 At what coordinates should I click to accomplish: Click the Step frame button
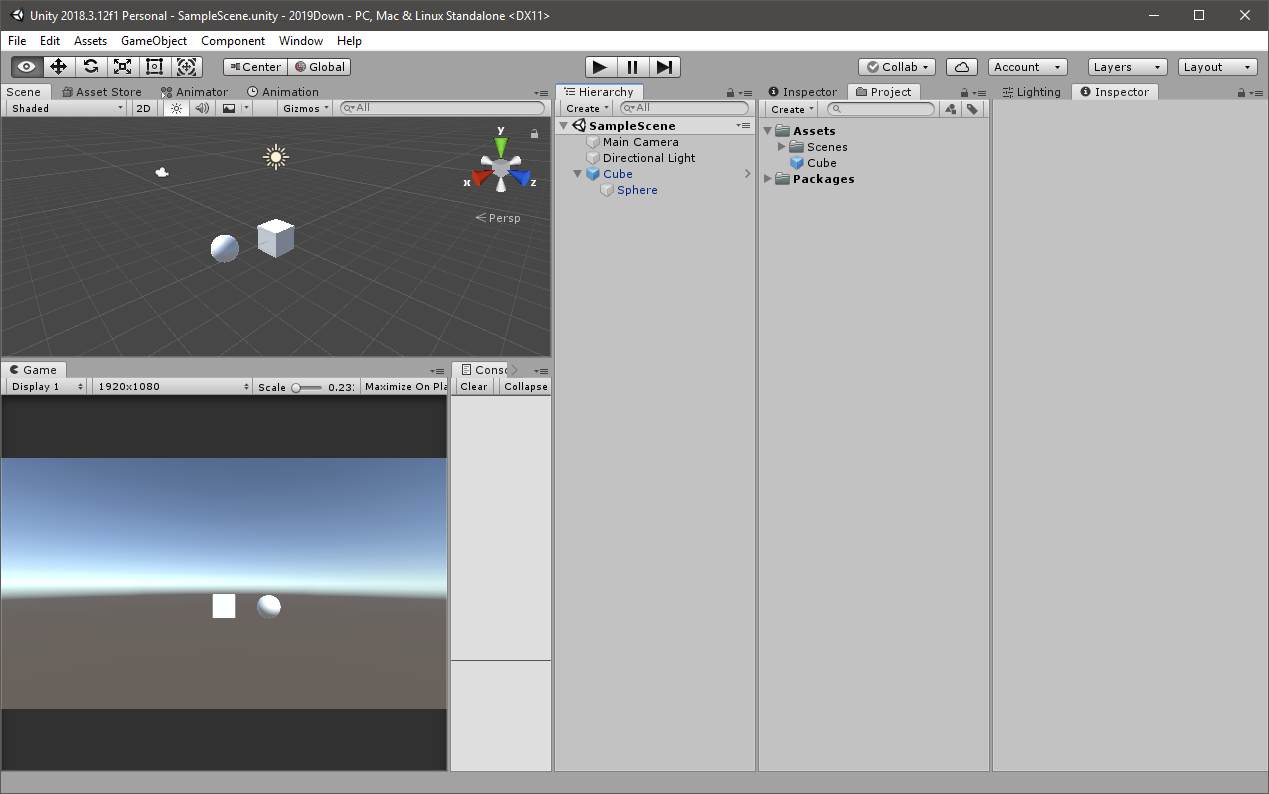(x=665, y=66)
